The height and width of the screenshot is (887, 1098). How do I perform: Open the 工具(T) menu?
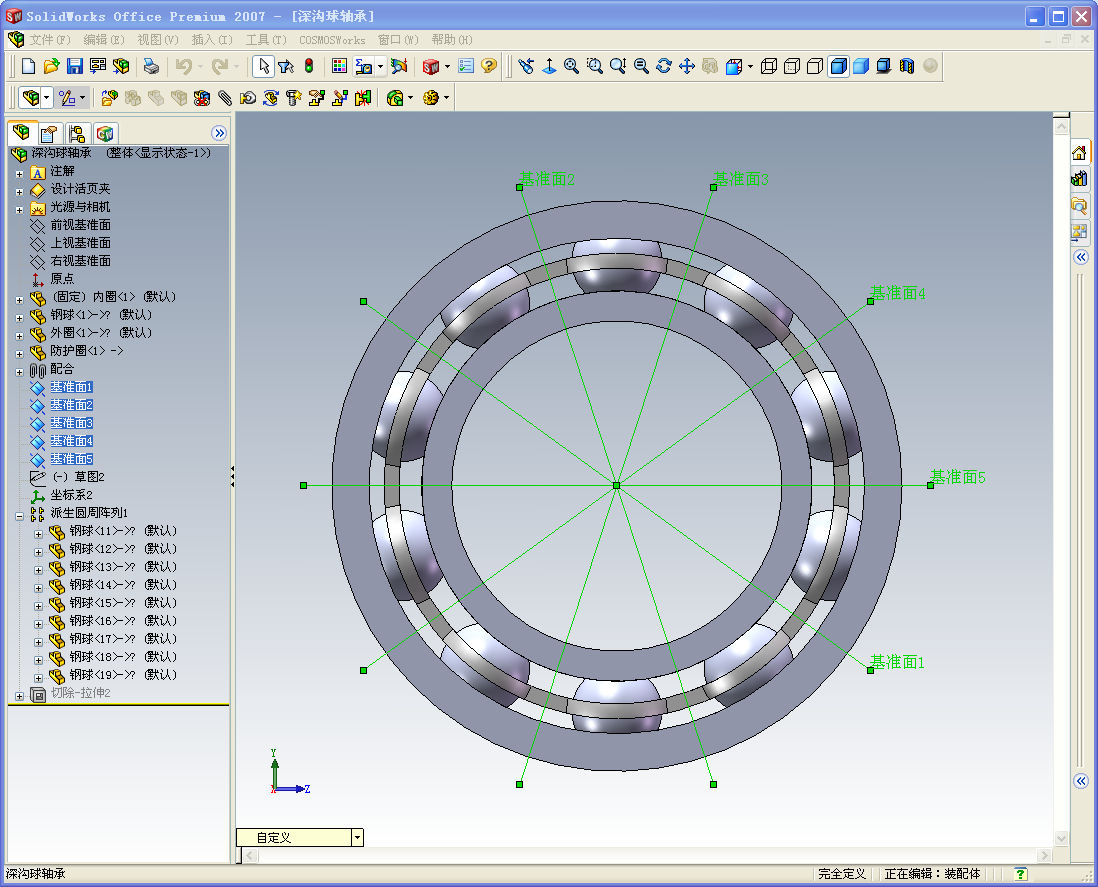267,40
